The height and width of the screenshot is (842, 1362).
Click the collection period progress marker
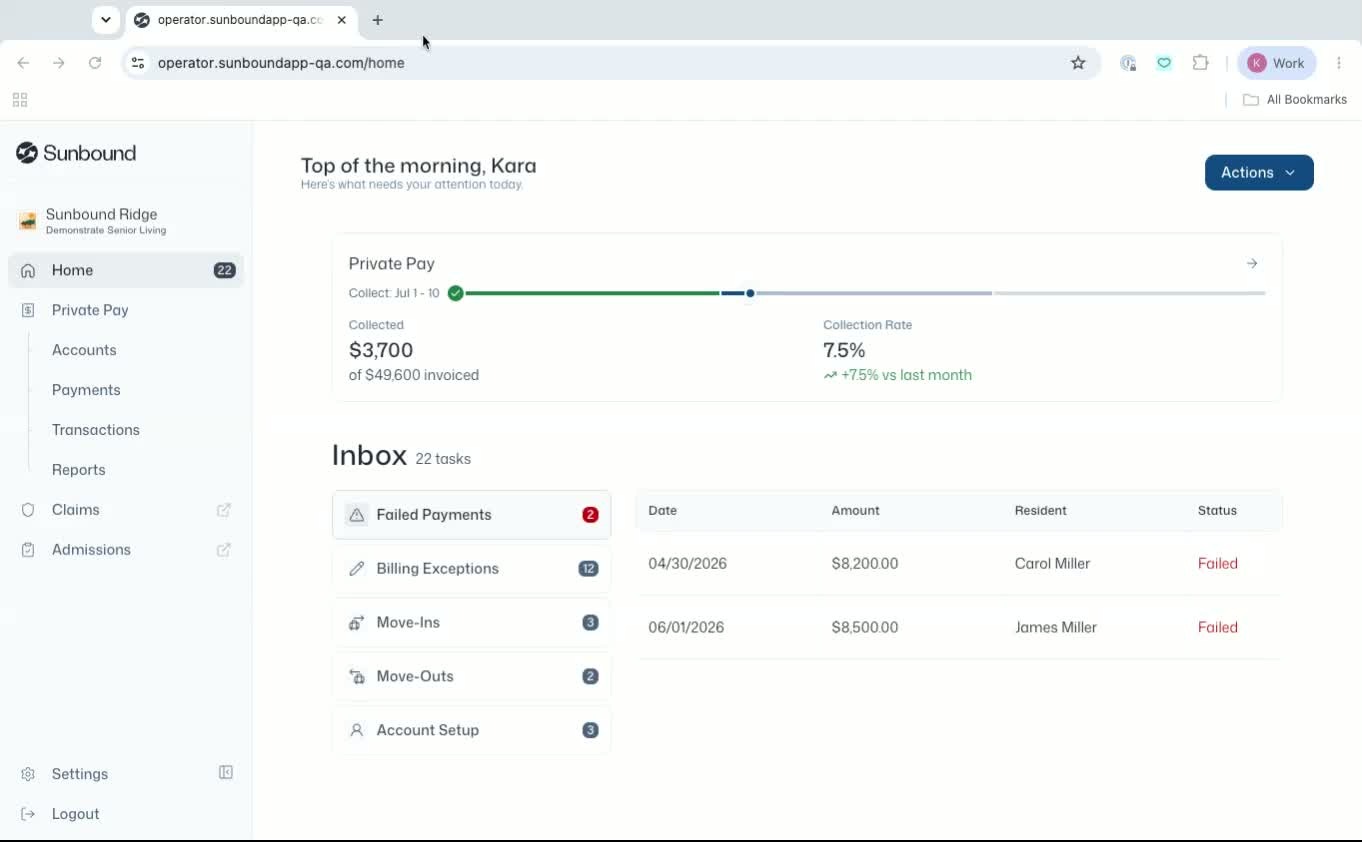click(x=750, y=293)
